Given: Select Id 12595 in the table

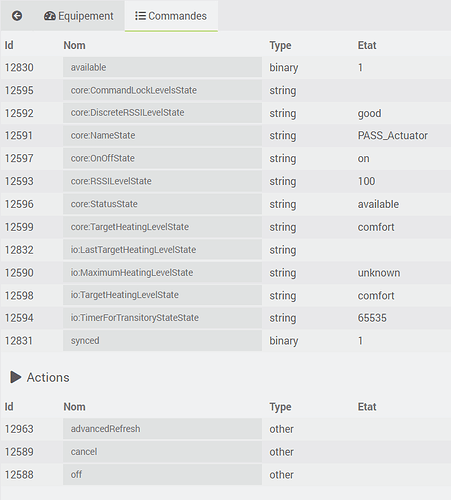Looking at the screenshot, I should point(19,90).
